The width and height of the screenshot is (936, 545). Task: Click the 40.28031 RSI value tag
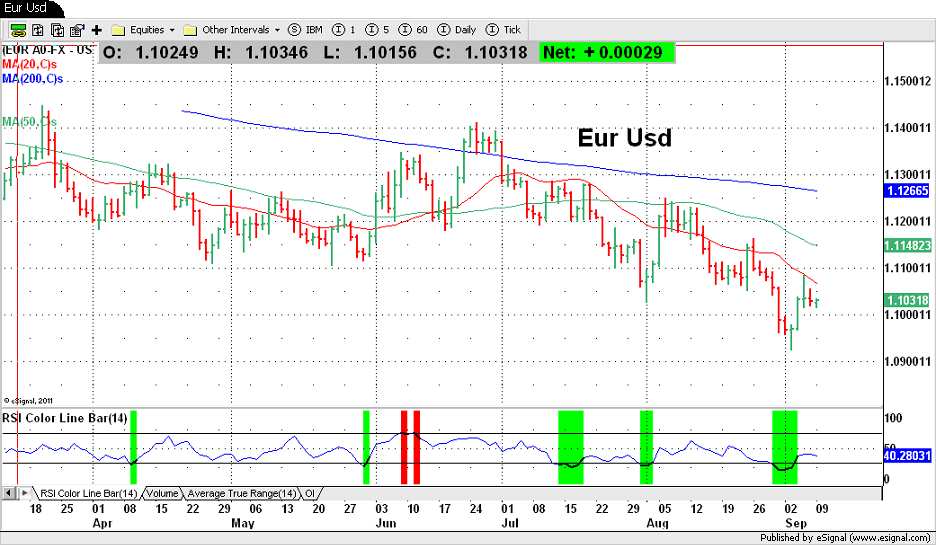point(907,455)
